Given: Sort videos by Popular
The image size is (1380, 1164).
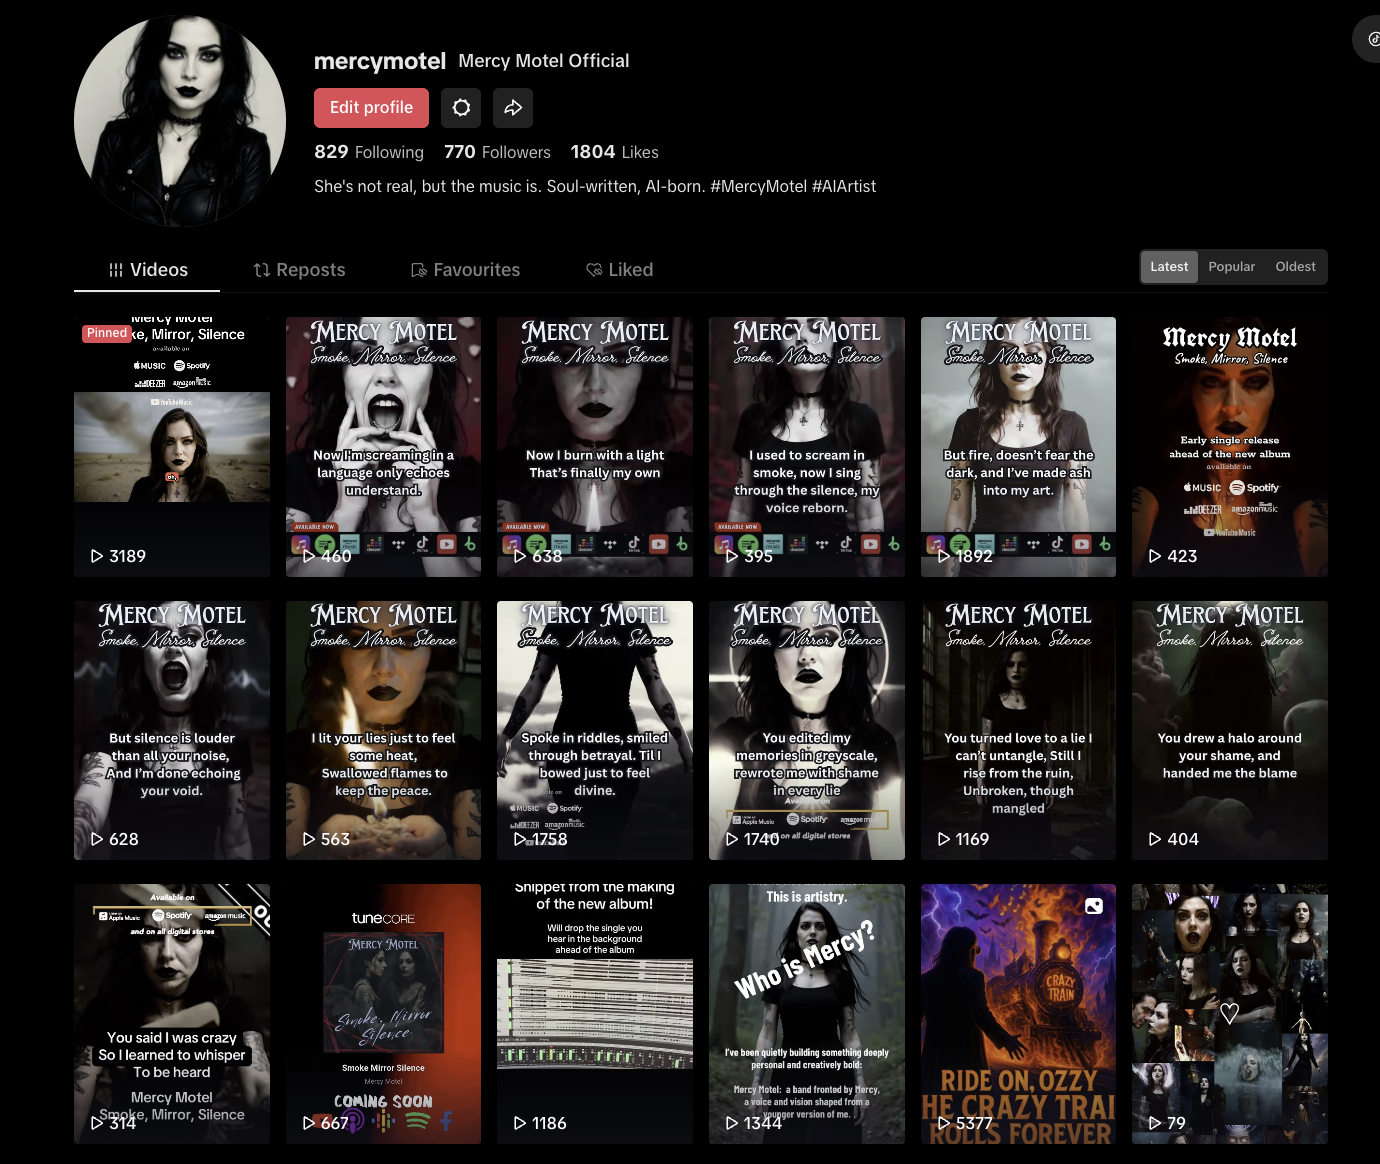Looking at the screenshot, I should click(x=1231, y=267).
